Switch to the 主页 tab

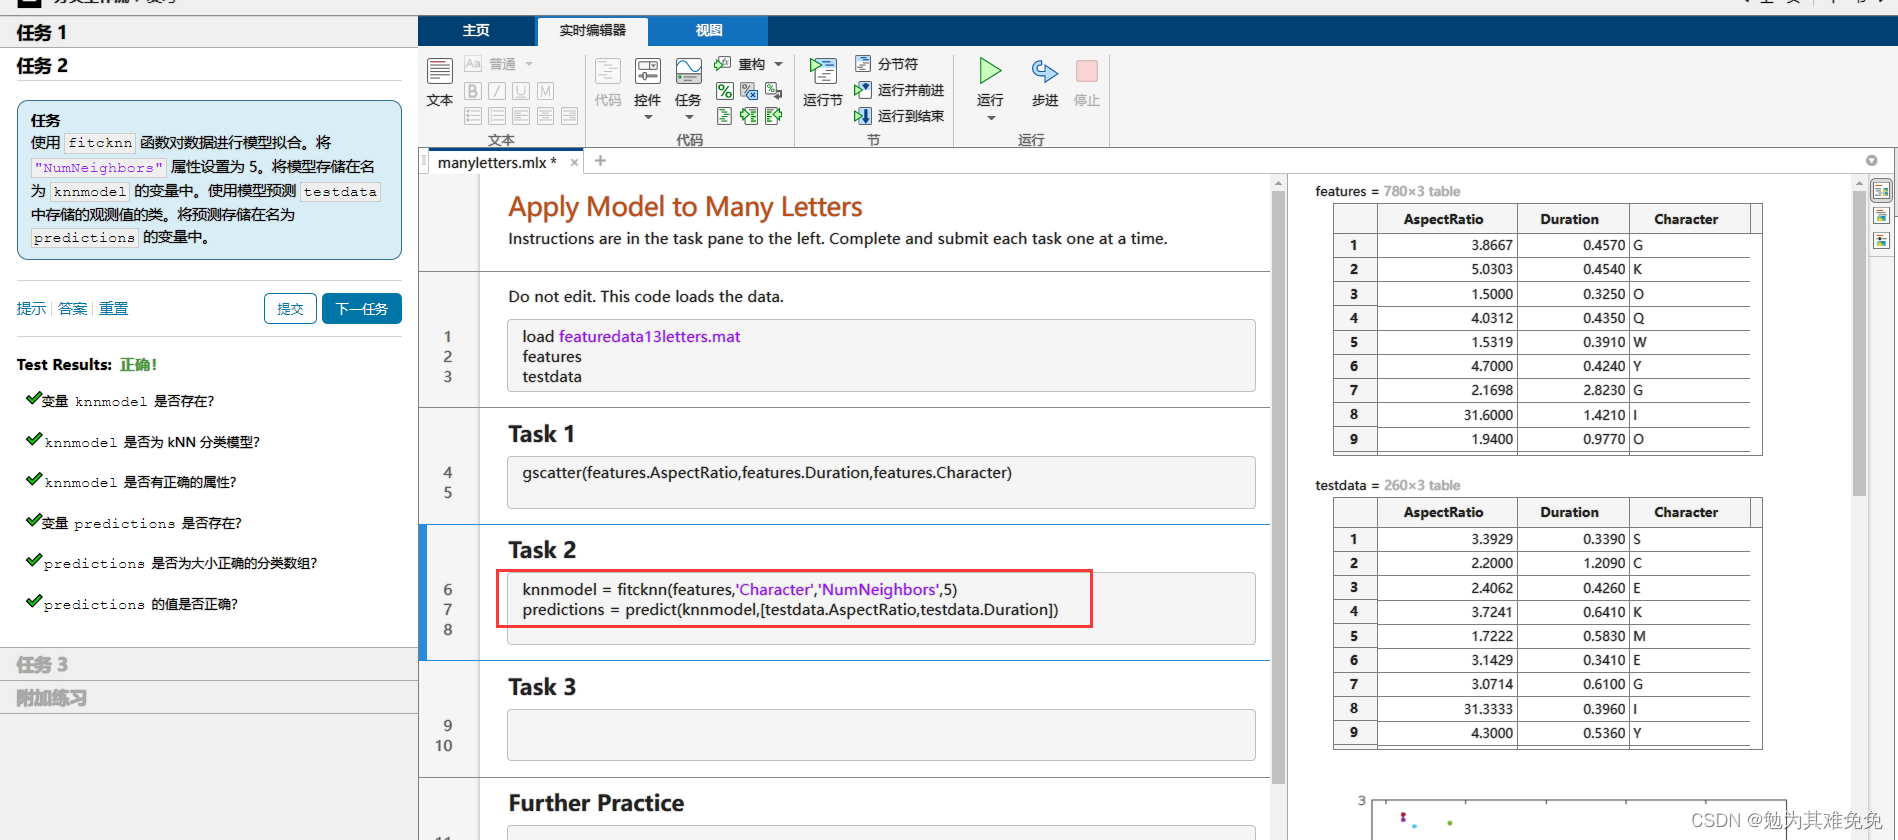click(476, 31)
